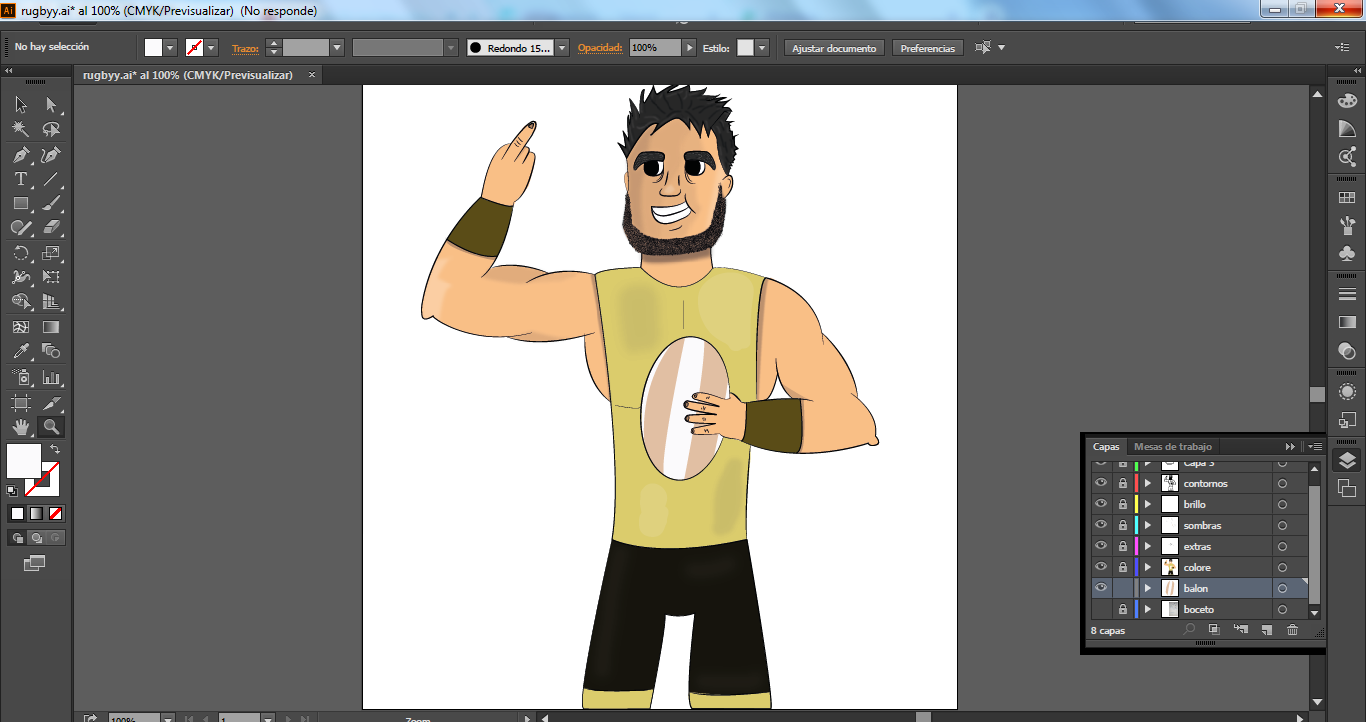Hide the balon layer
The width and height of the screenshot is (1366, 722).
(1101, 588)
